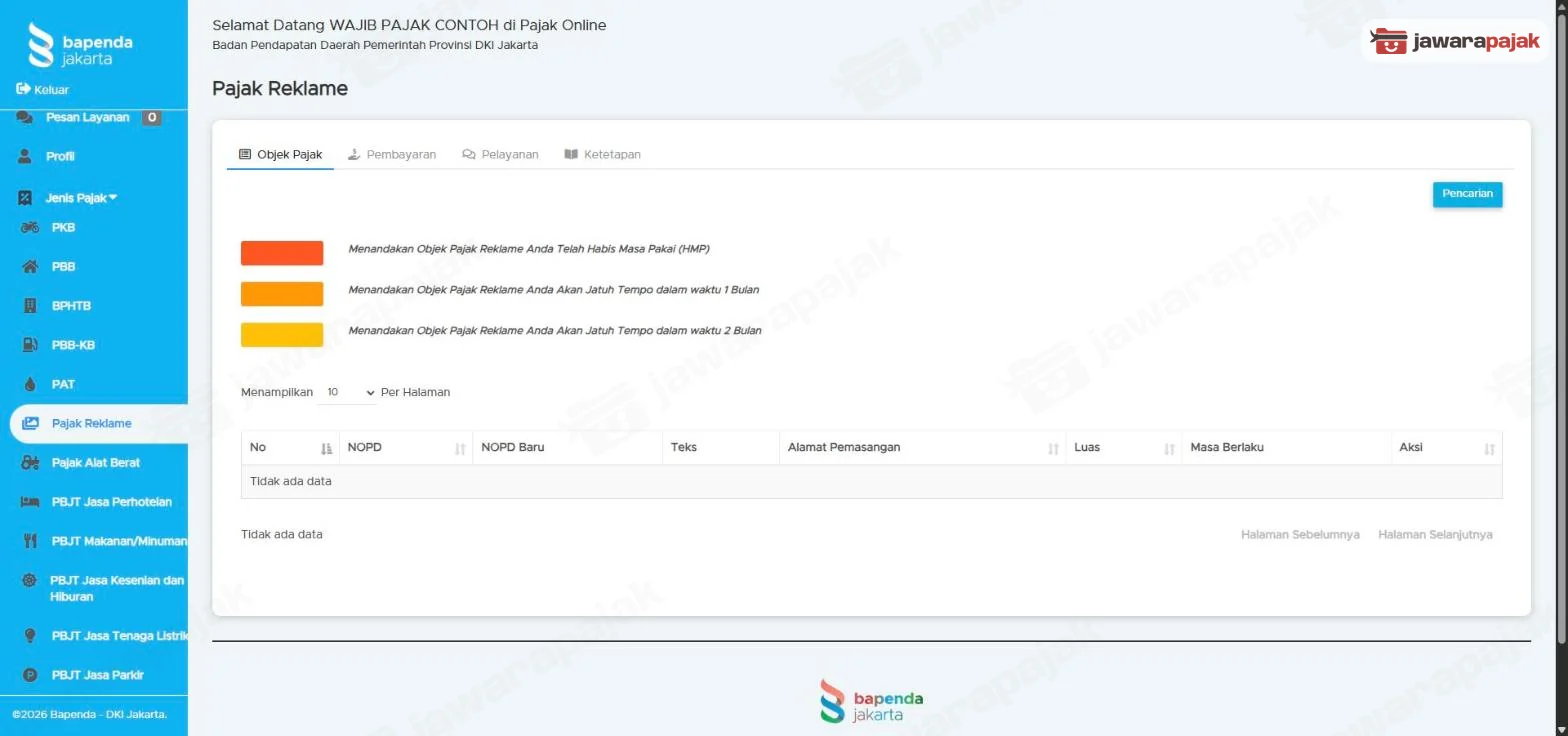Click the PBJT Jasa Kesenian dan Hiburan icon
This screenshot has height=736, width=1568.
coord(30,580)
